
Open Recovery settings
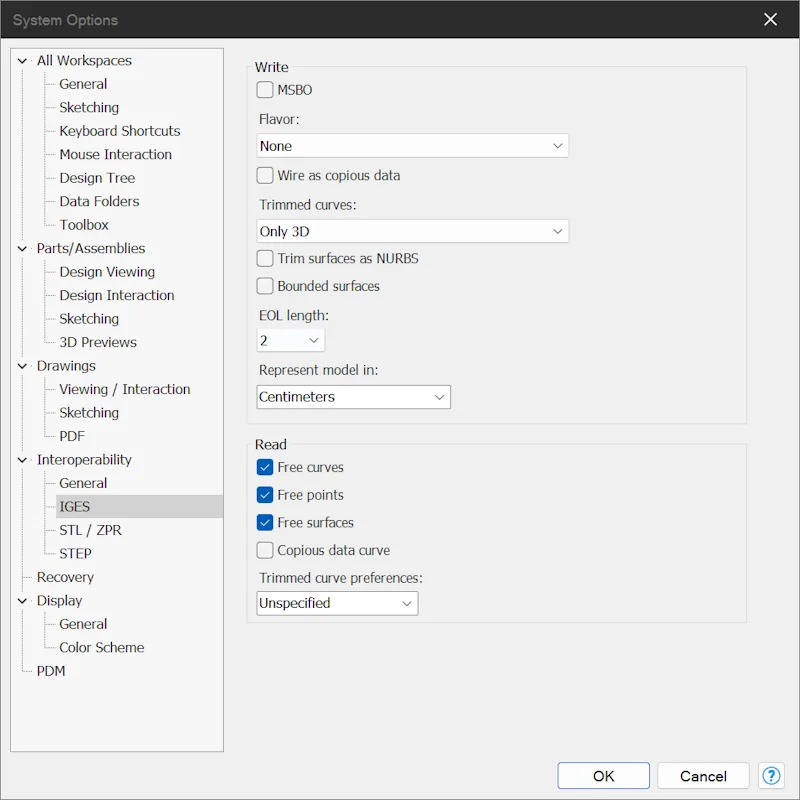[65, 577]
